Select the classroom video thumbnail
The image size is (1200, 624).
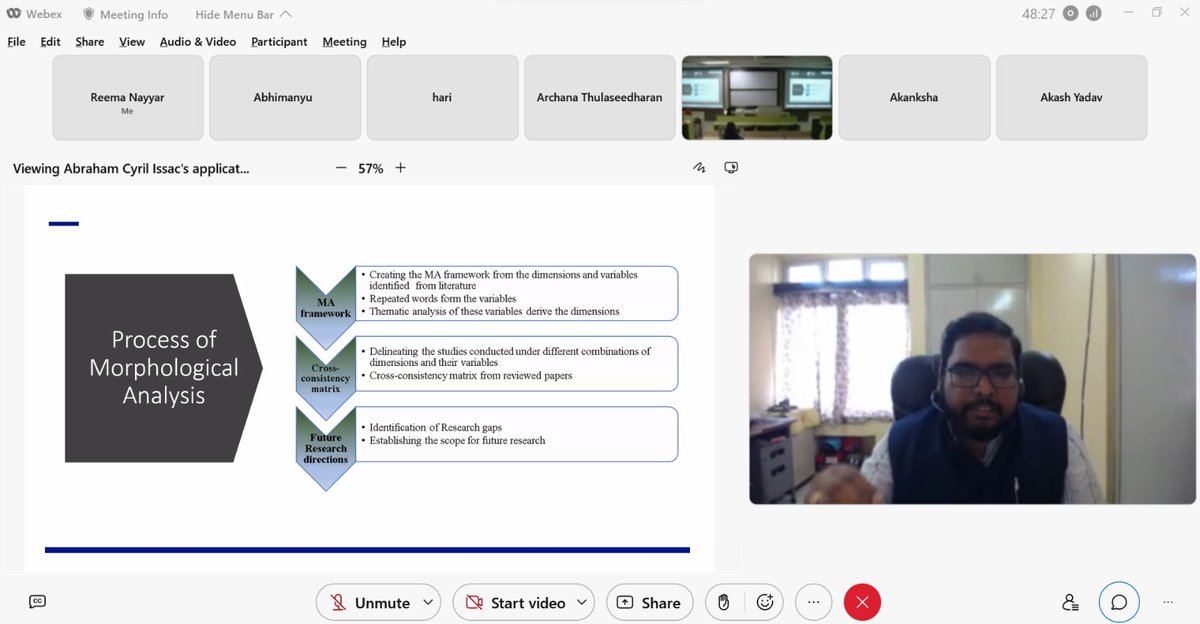(x=757, y=98)
